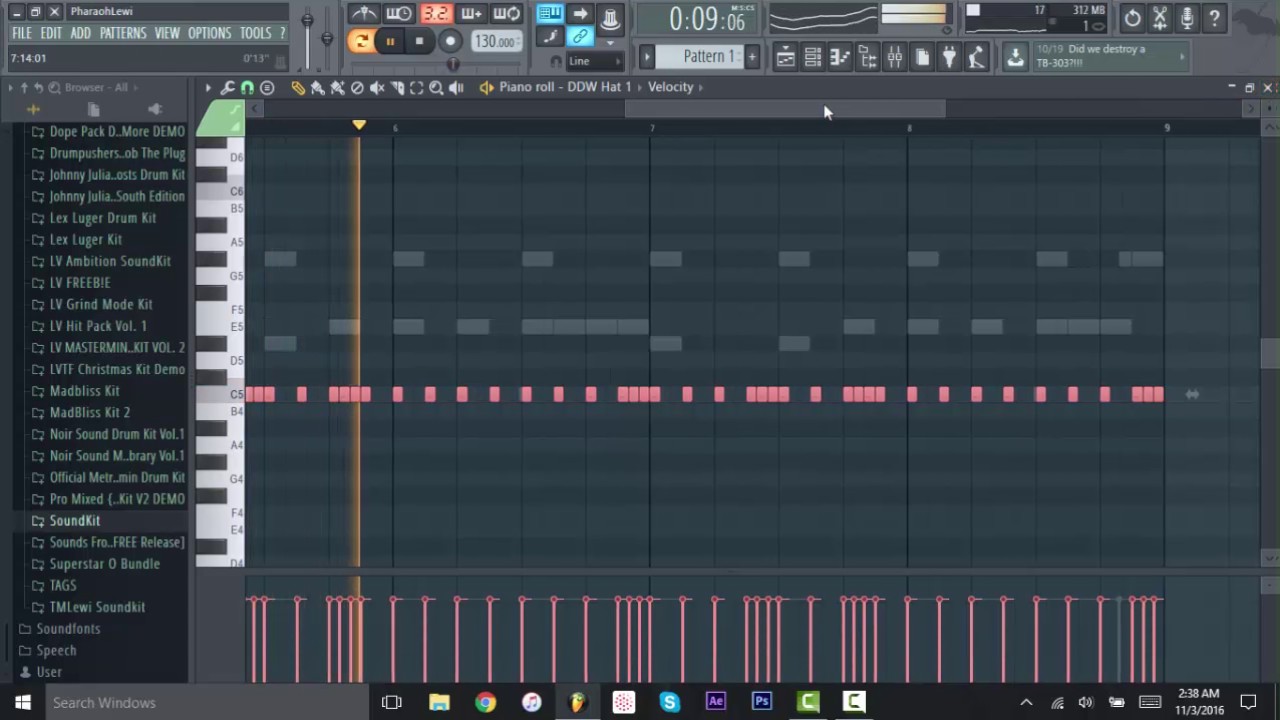Viewport: 1280px width, 720px height.
Task: Click the Playback speaker tool in piano roll
Action: (456, 88)
